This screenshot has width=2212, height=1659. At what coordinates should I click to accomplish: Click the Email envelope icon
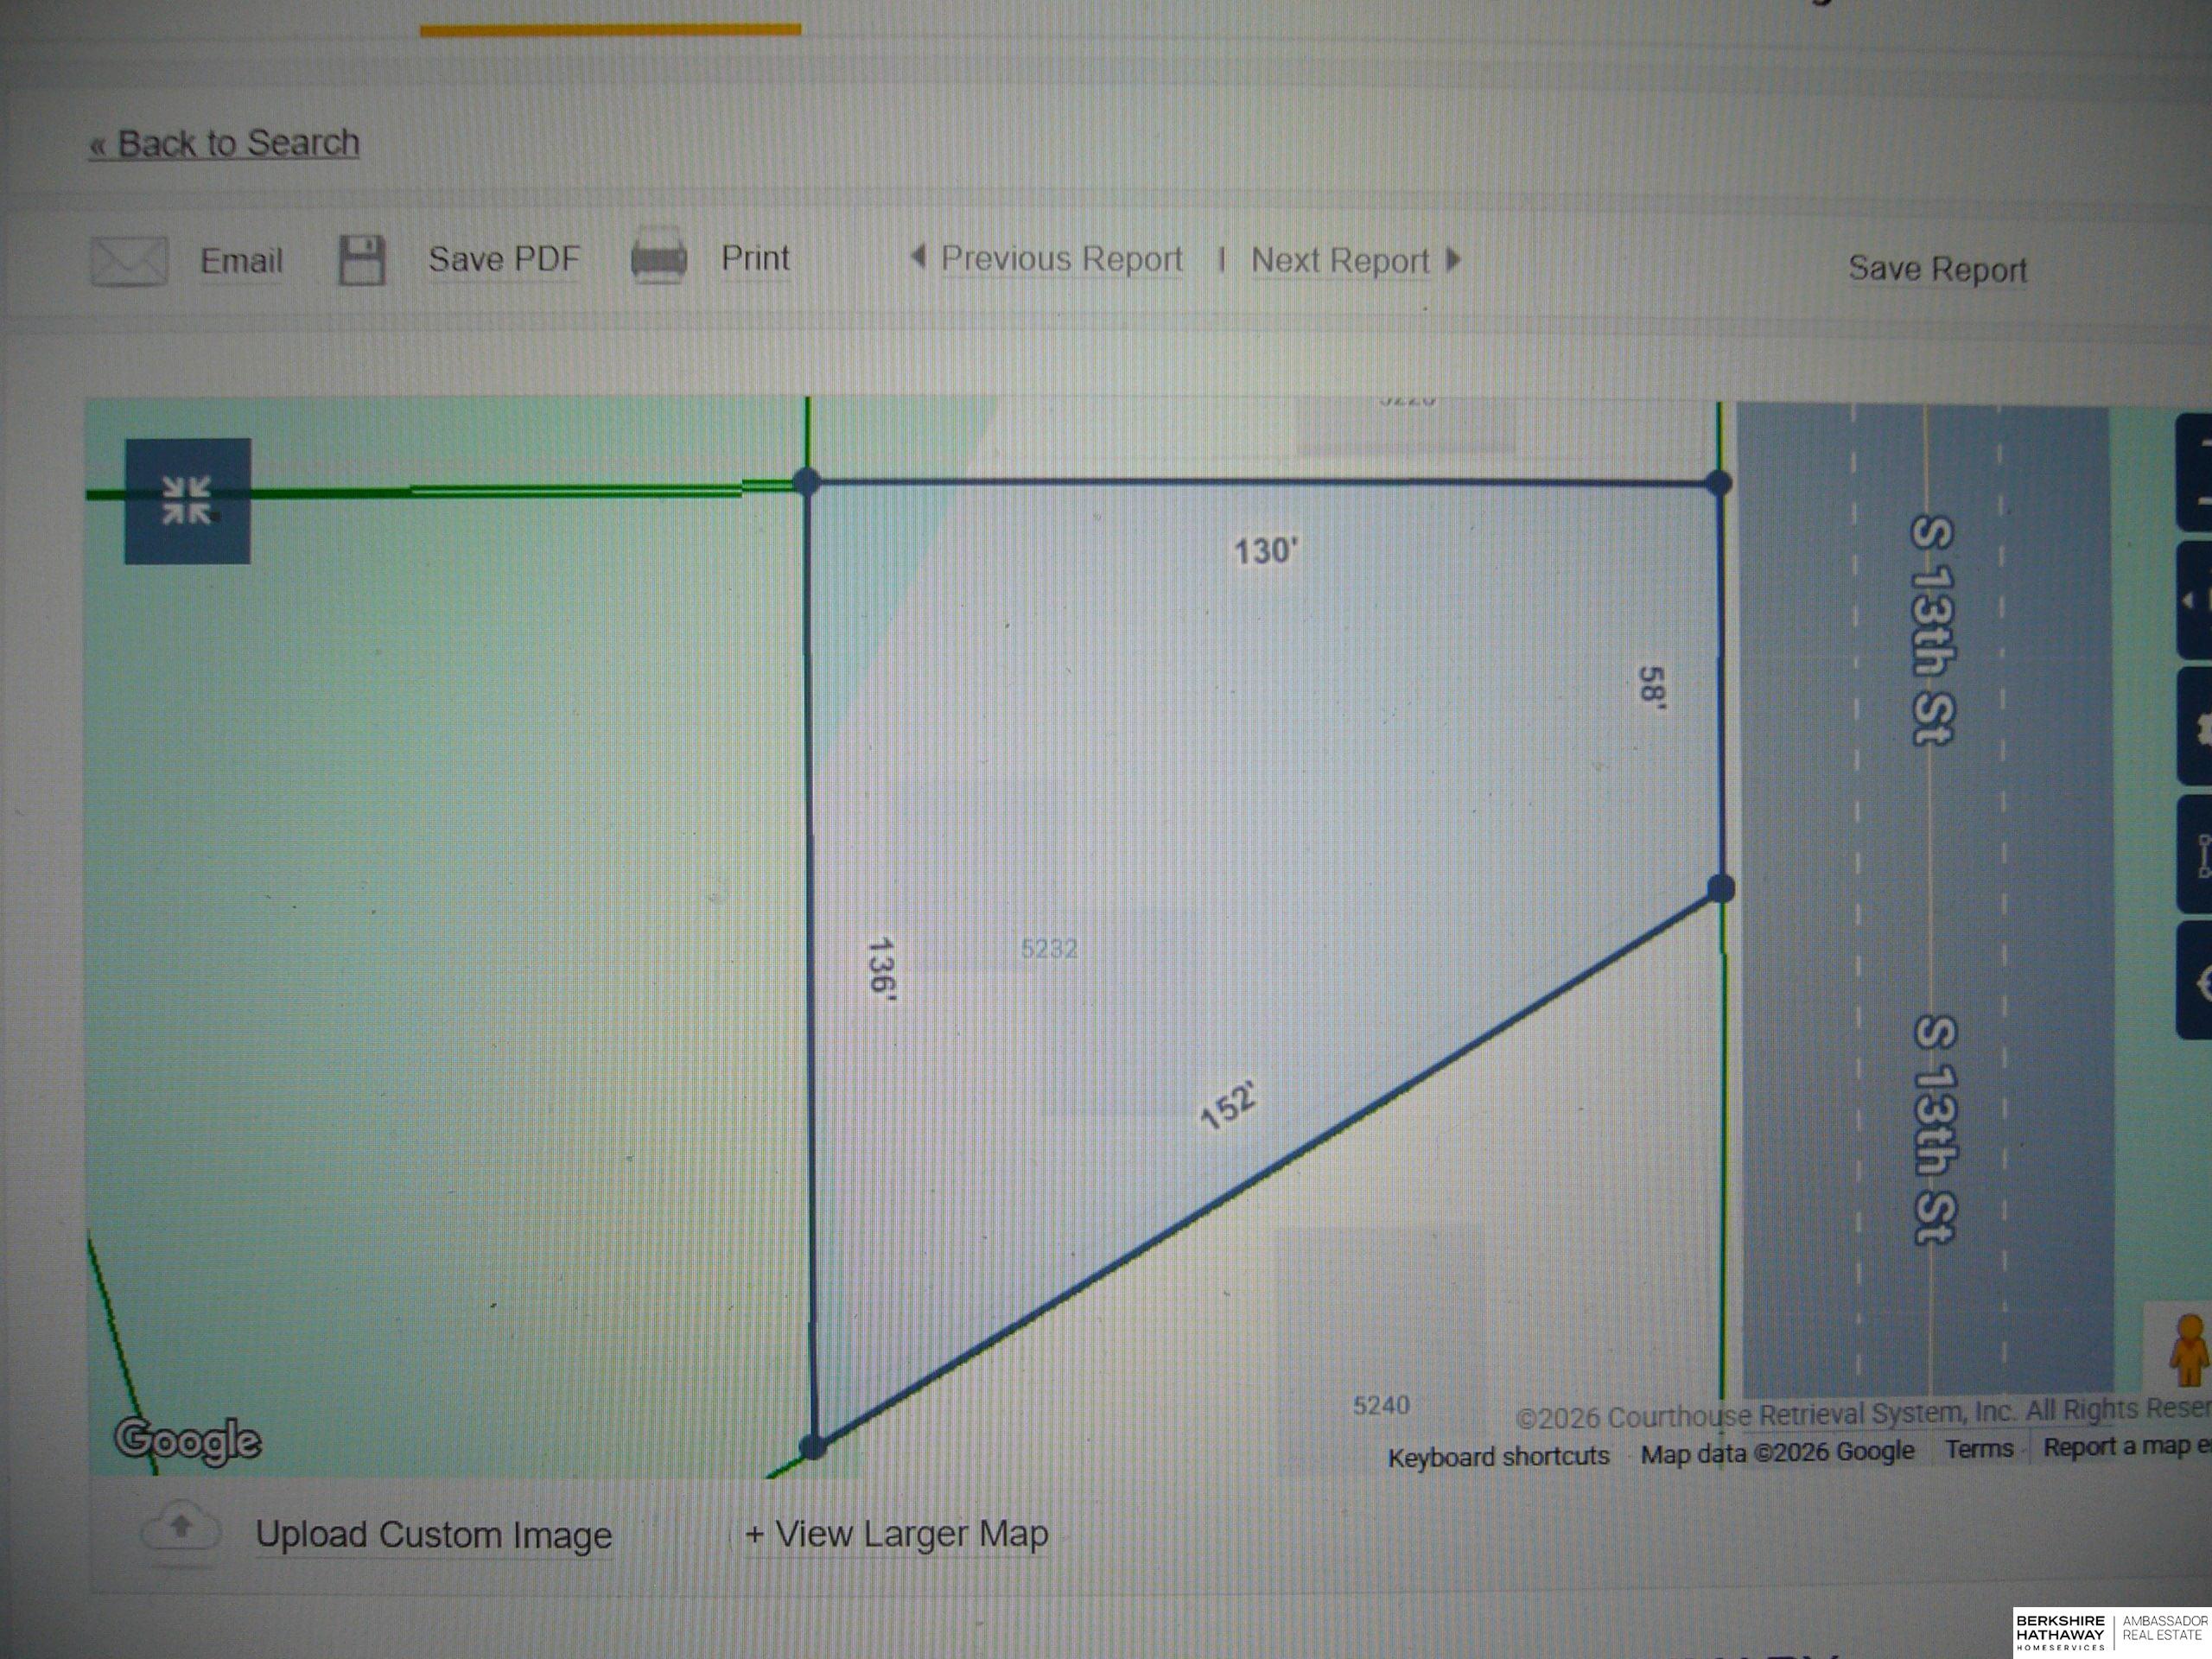(x=129, y=261)
